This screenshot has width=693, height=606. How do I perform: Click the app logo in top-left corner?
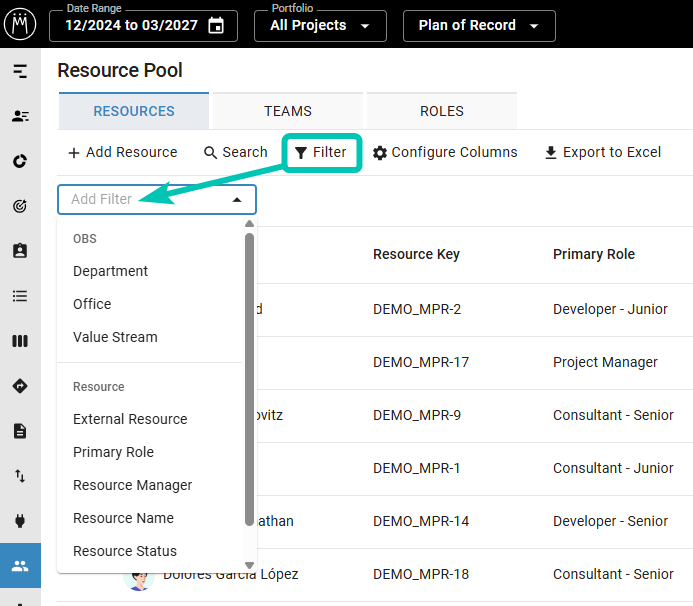(20, 23)
